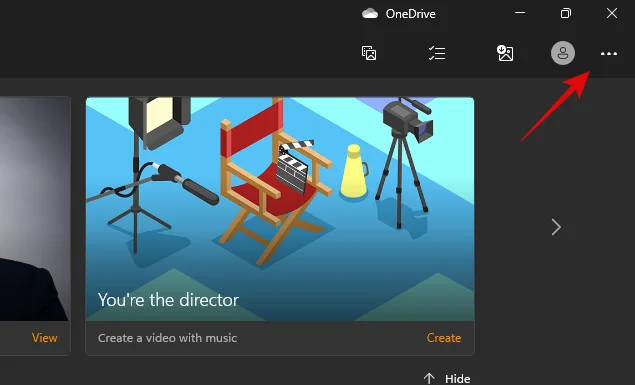
Task: Open the portrait photo card thumbnail
Action: pos(34,209)
